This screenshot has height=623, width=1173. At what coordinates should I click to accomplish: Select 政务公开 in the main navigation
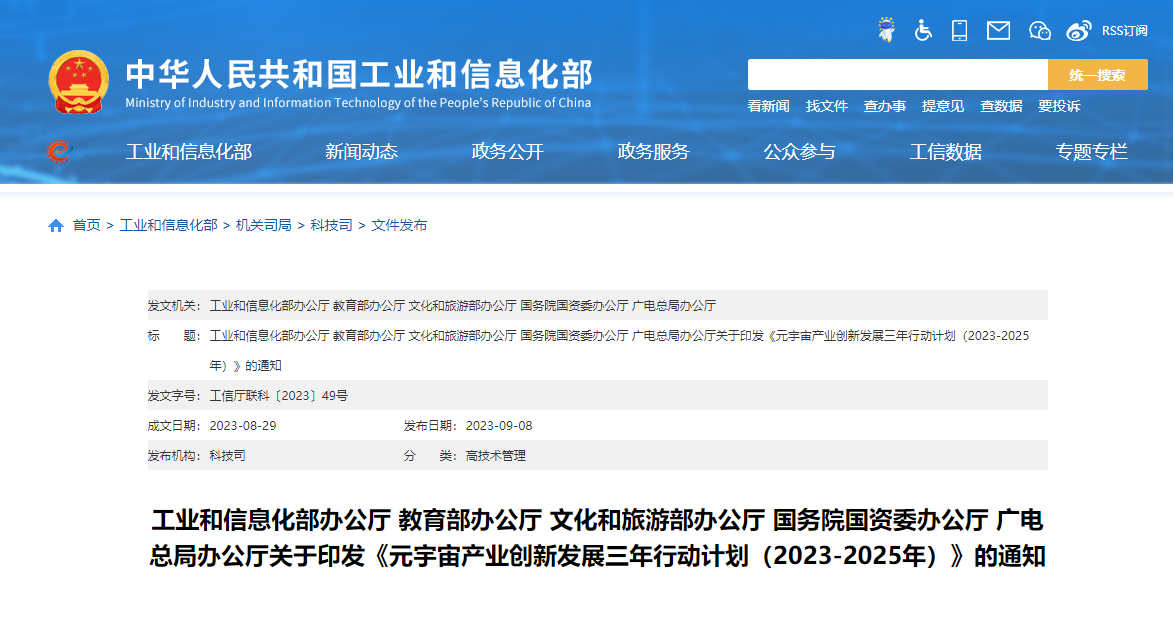point(507,152)
